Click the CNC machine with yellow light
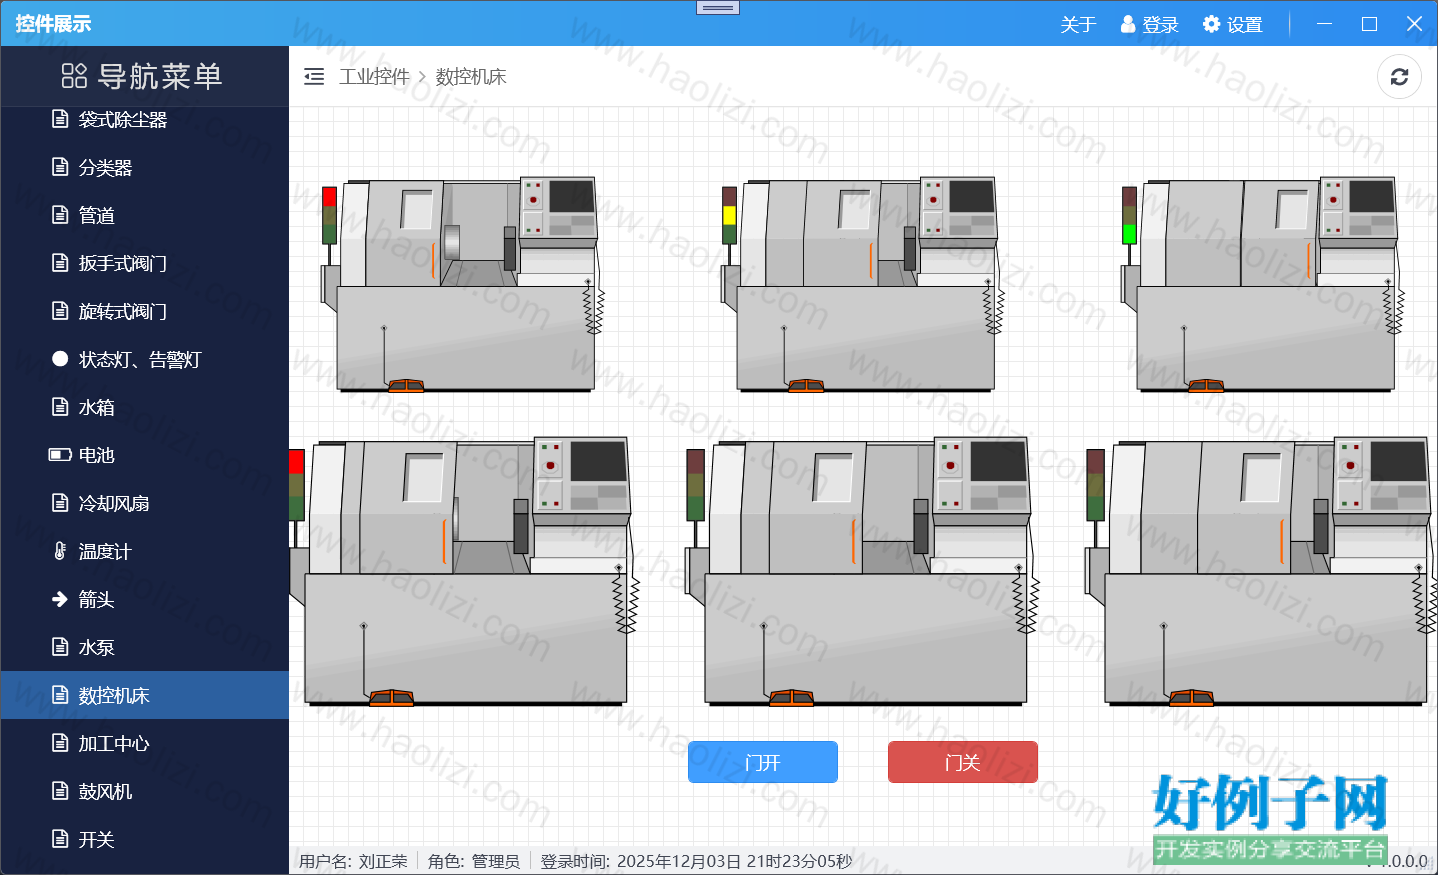Image resolution: width=1438 pixels, height=875 pixels. point(862,285)
